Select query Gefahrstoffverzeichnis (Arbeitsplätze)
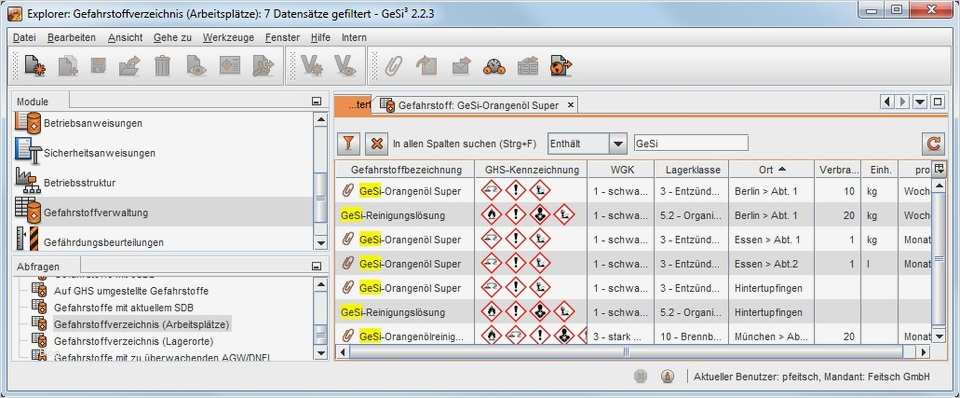 142,324
